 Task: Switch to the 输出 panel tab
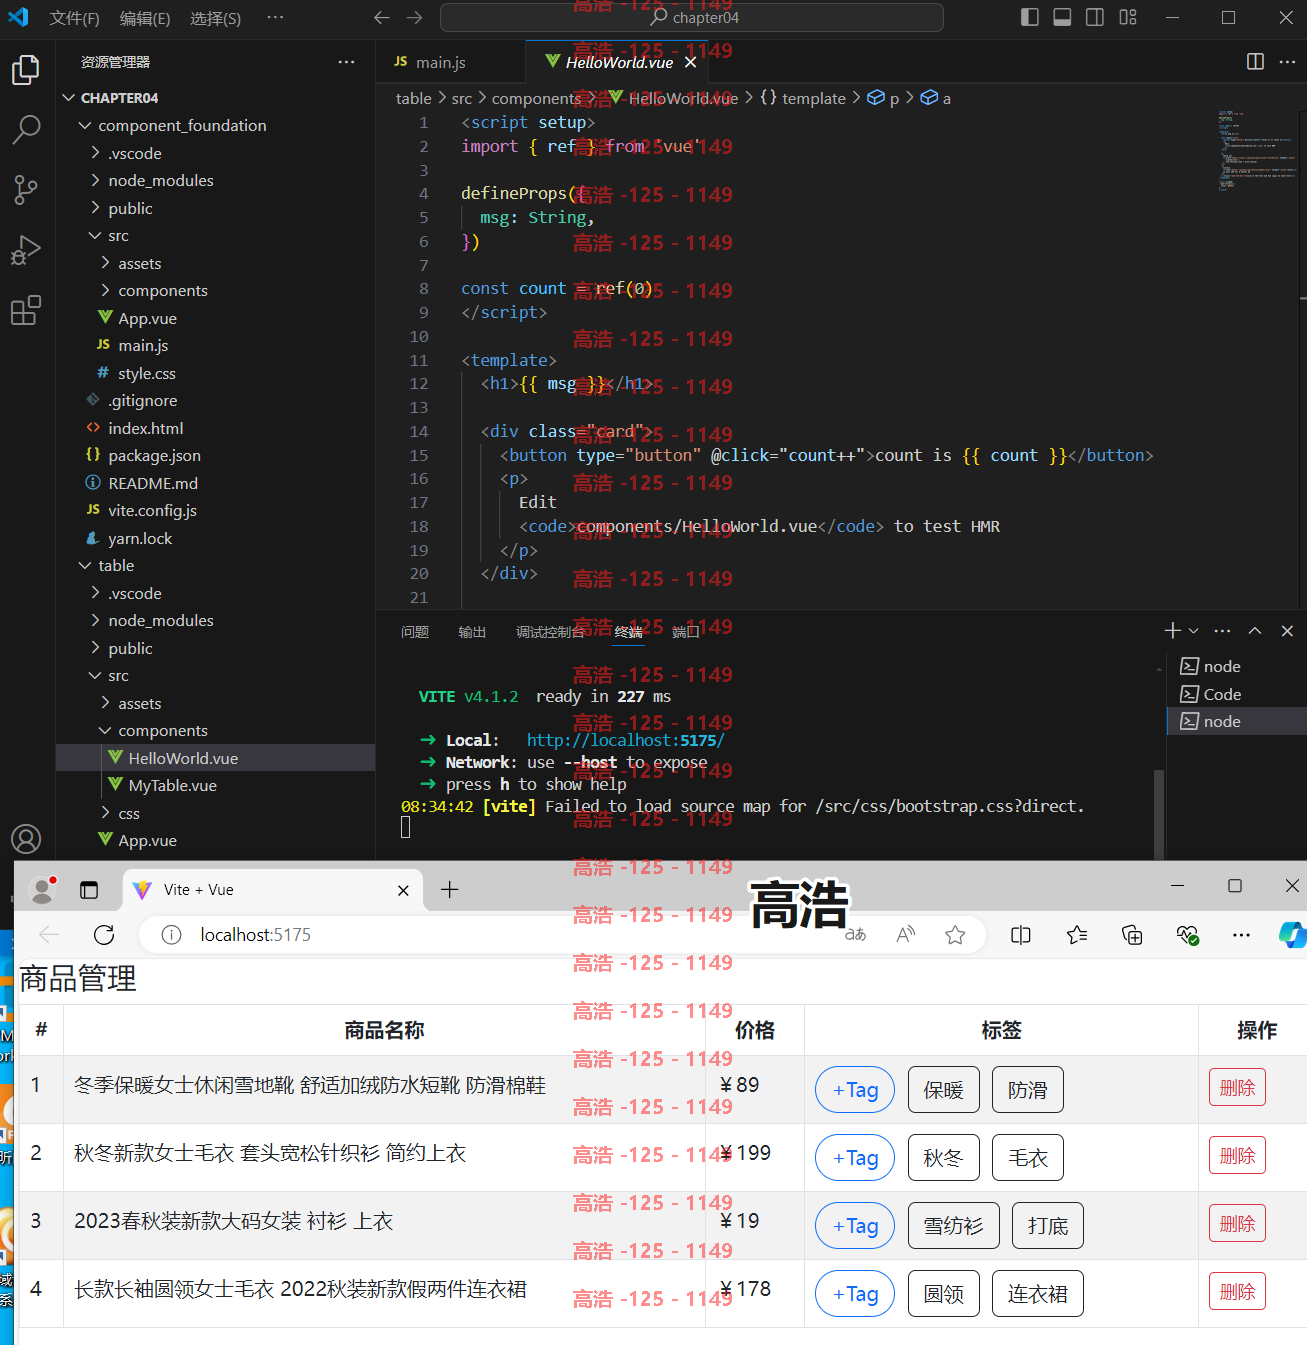[x=472, y=632]
